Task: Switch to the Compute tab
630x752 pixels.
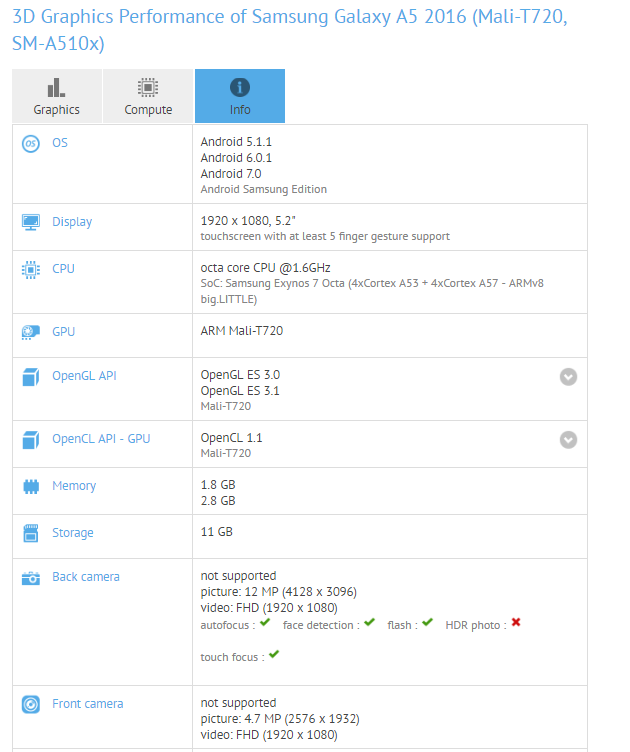Action: coord(148,96)
